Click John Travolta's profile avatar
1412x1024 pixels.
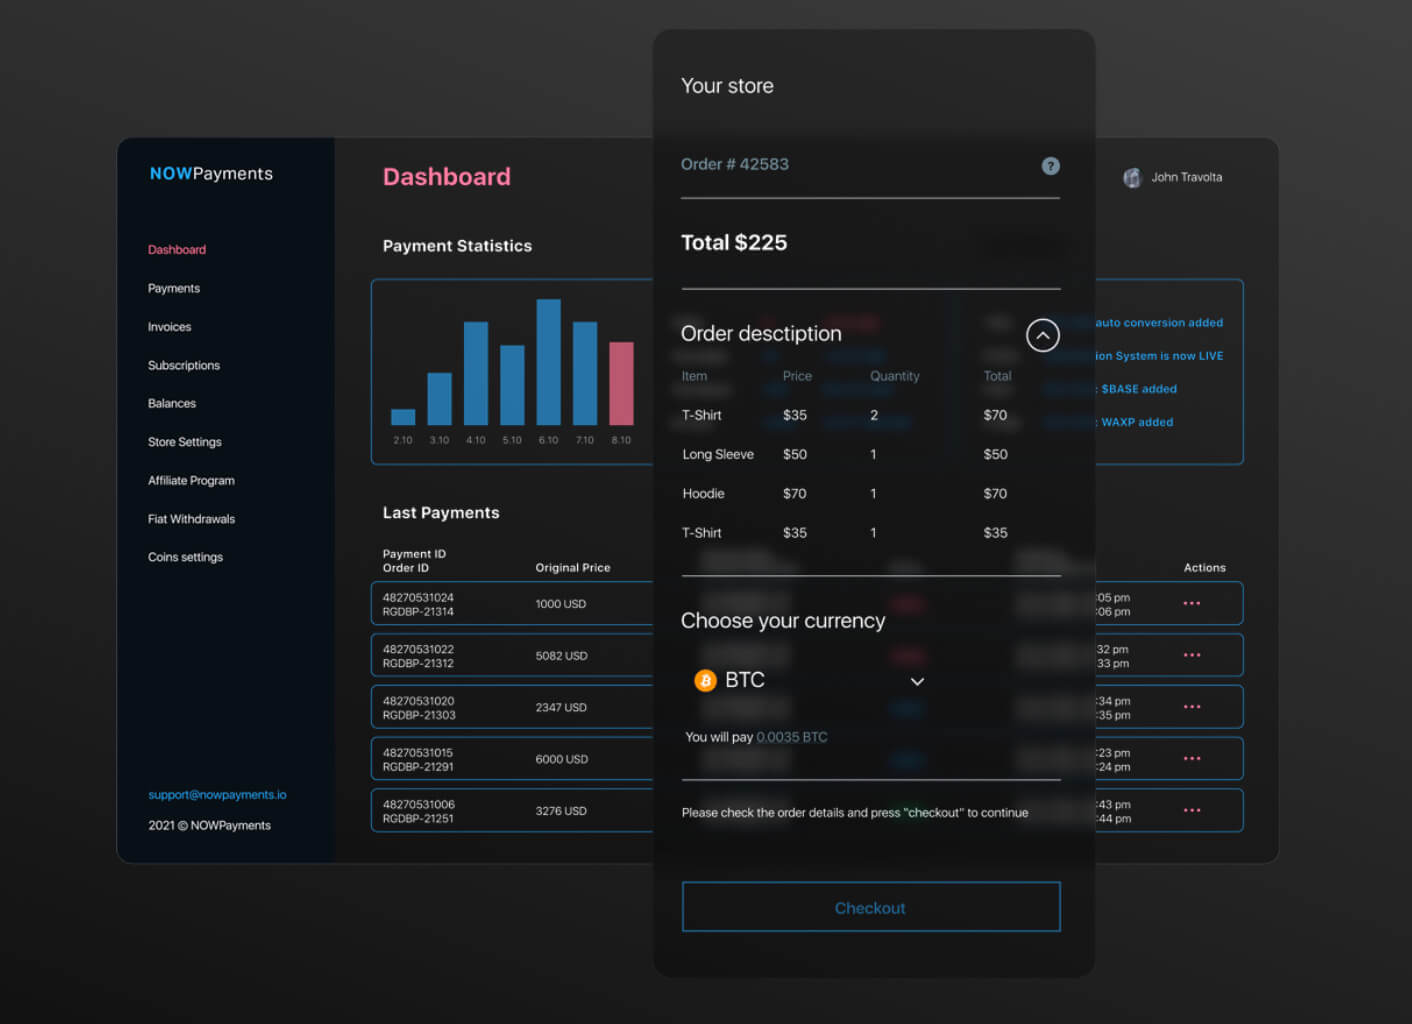click(x=1132, y=177)
